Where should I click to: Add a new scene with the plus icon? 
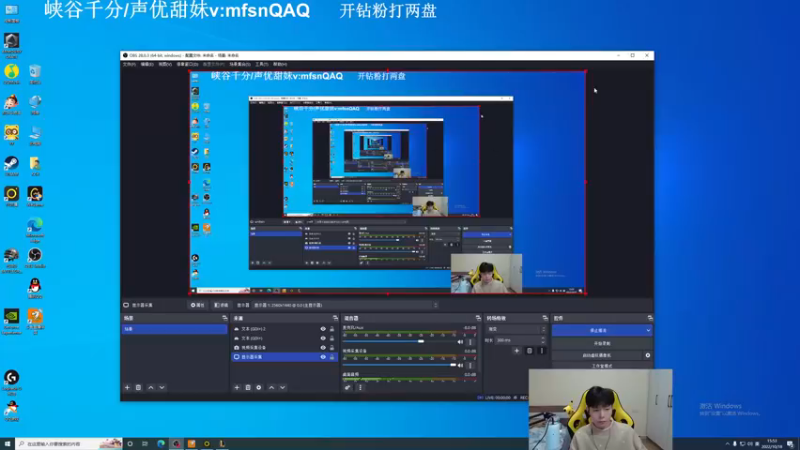[128, 387]
